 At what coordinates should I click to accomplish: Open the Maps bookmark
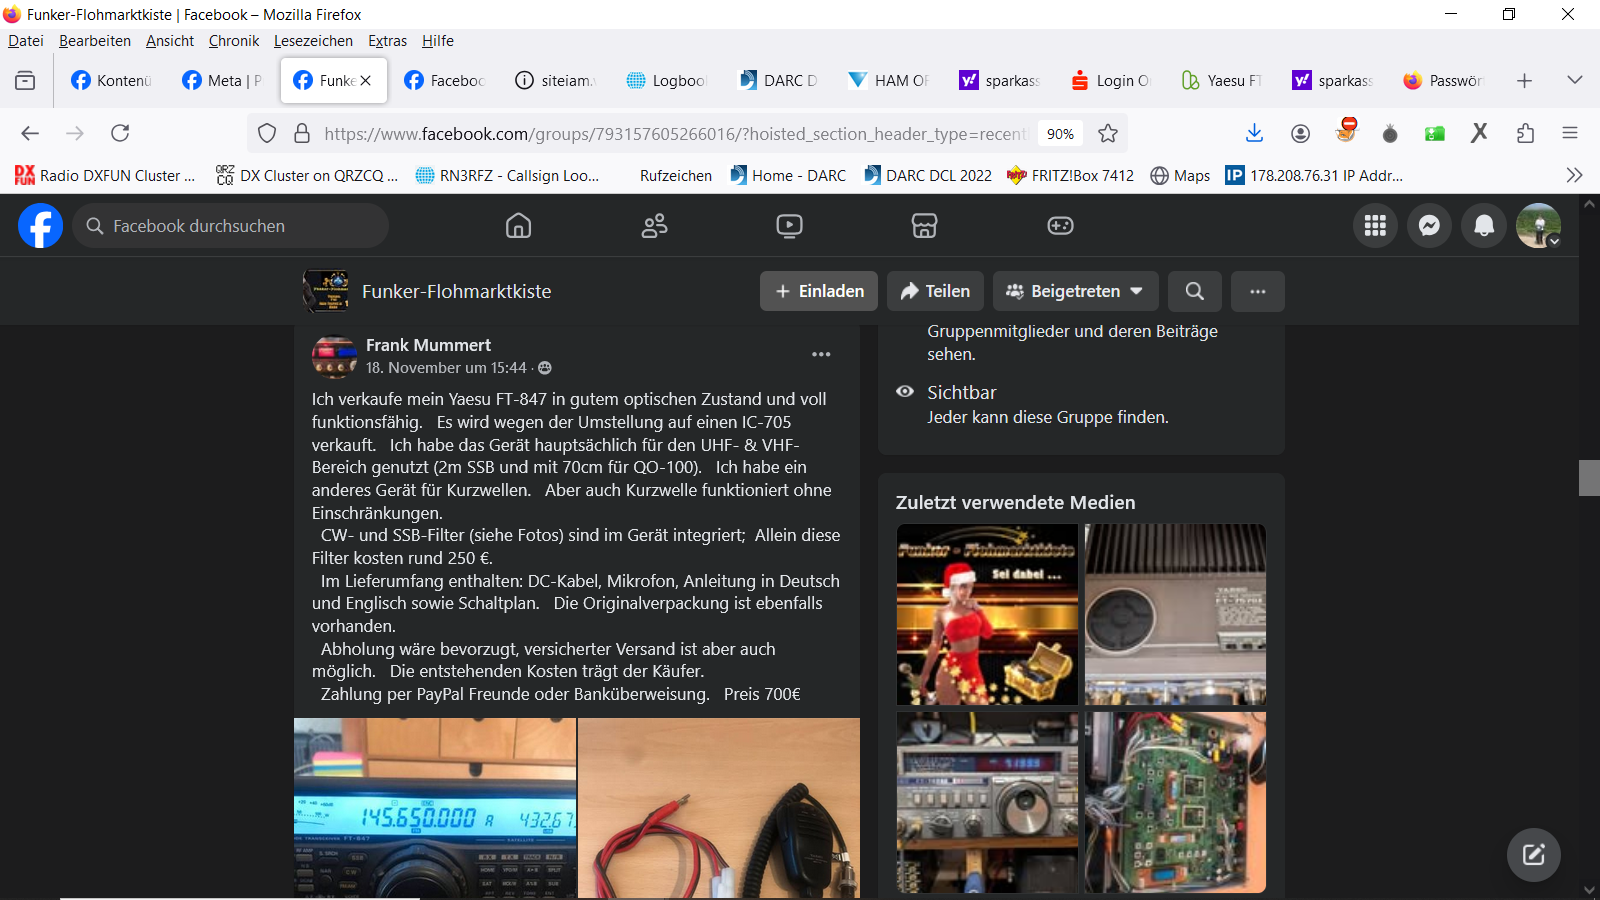click(1180, 175)
